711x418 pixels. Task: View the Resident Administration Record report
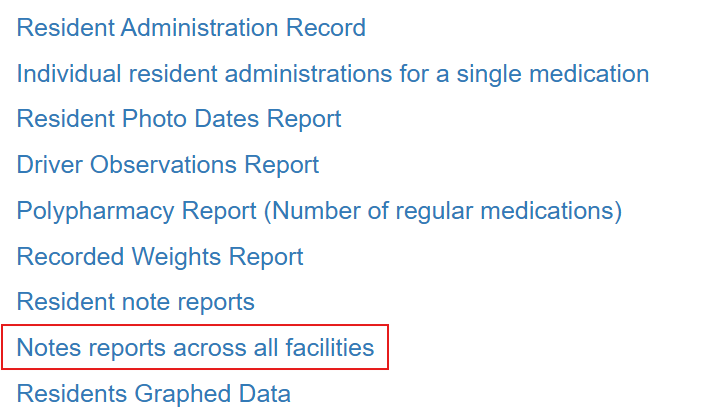[191, 28]
